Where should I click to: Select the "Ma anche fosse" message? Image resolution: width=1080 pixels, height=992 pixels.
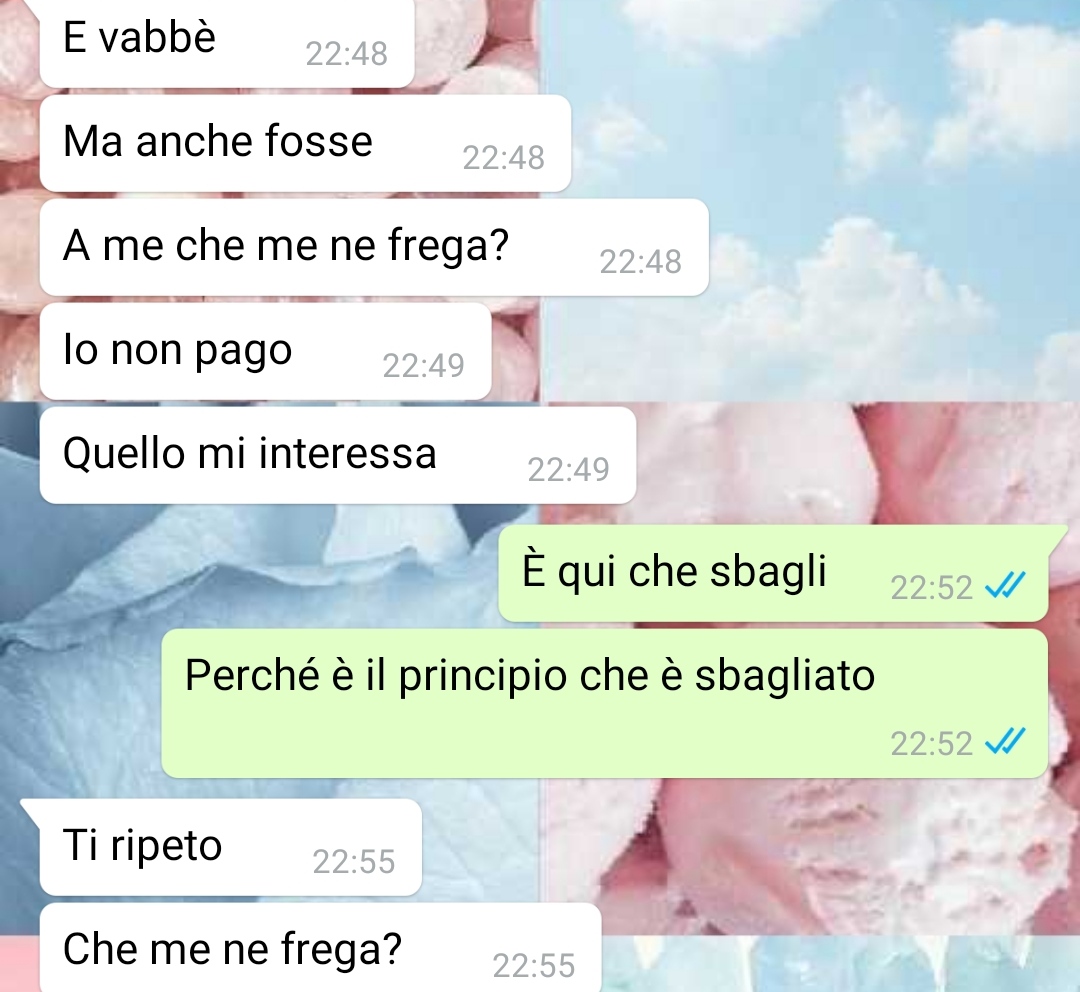(305, 143)
